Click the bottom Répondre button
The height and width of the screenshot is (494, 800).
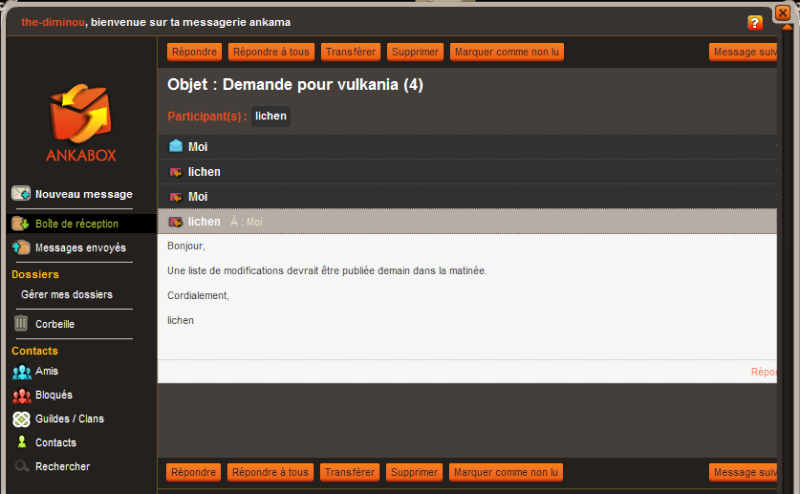(193, 473)
